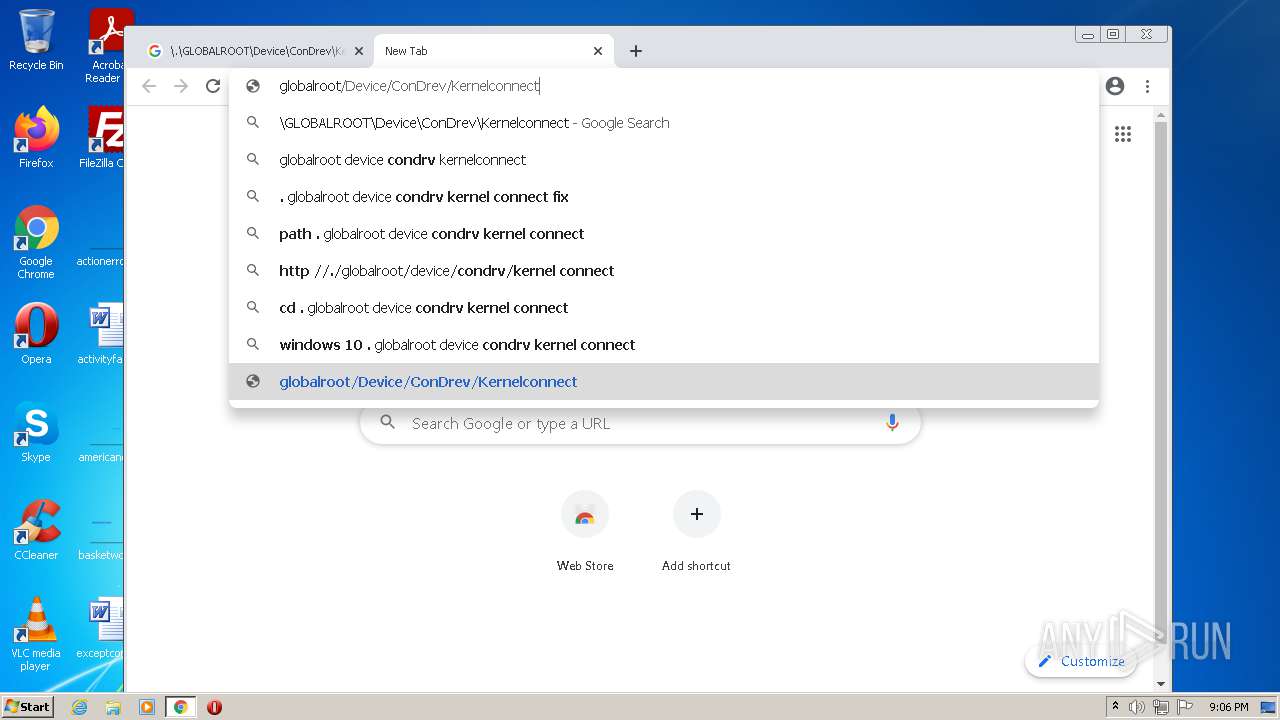Click the Google search box
This screenshot has height=720, width=1280.
pos(640,423)
